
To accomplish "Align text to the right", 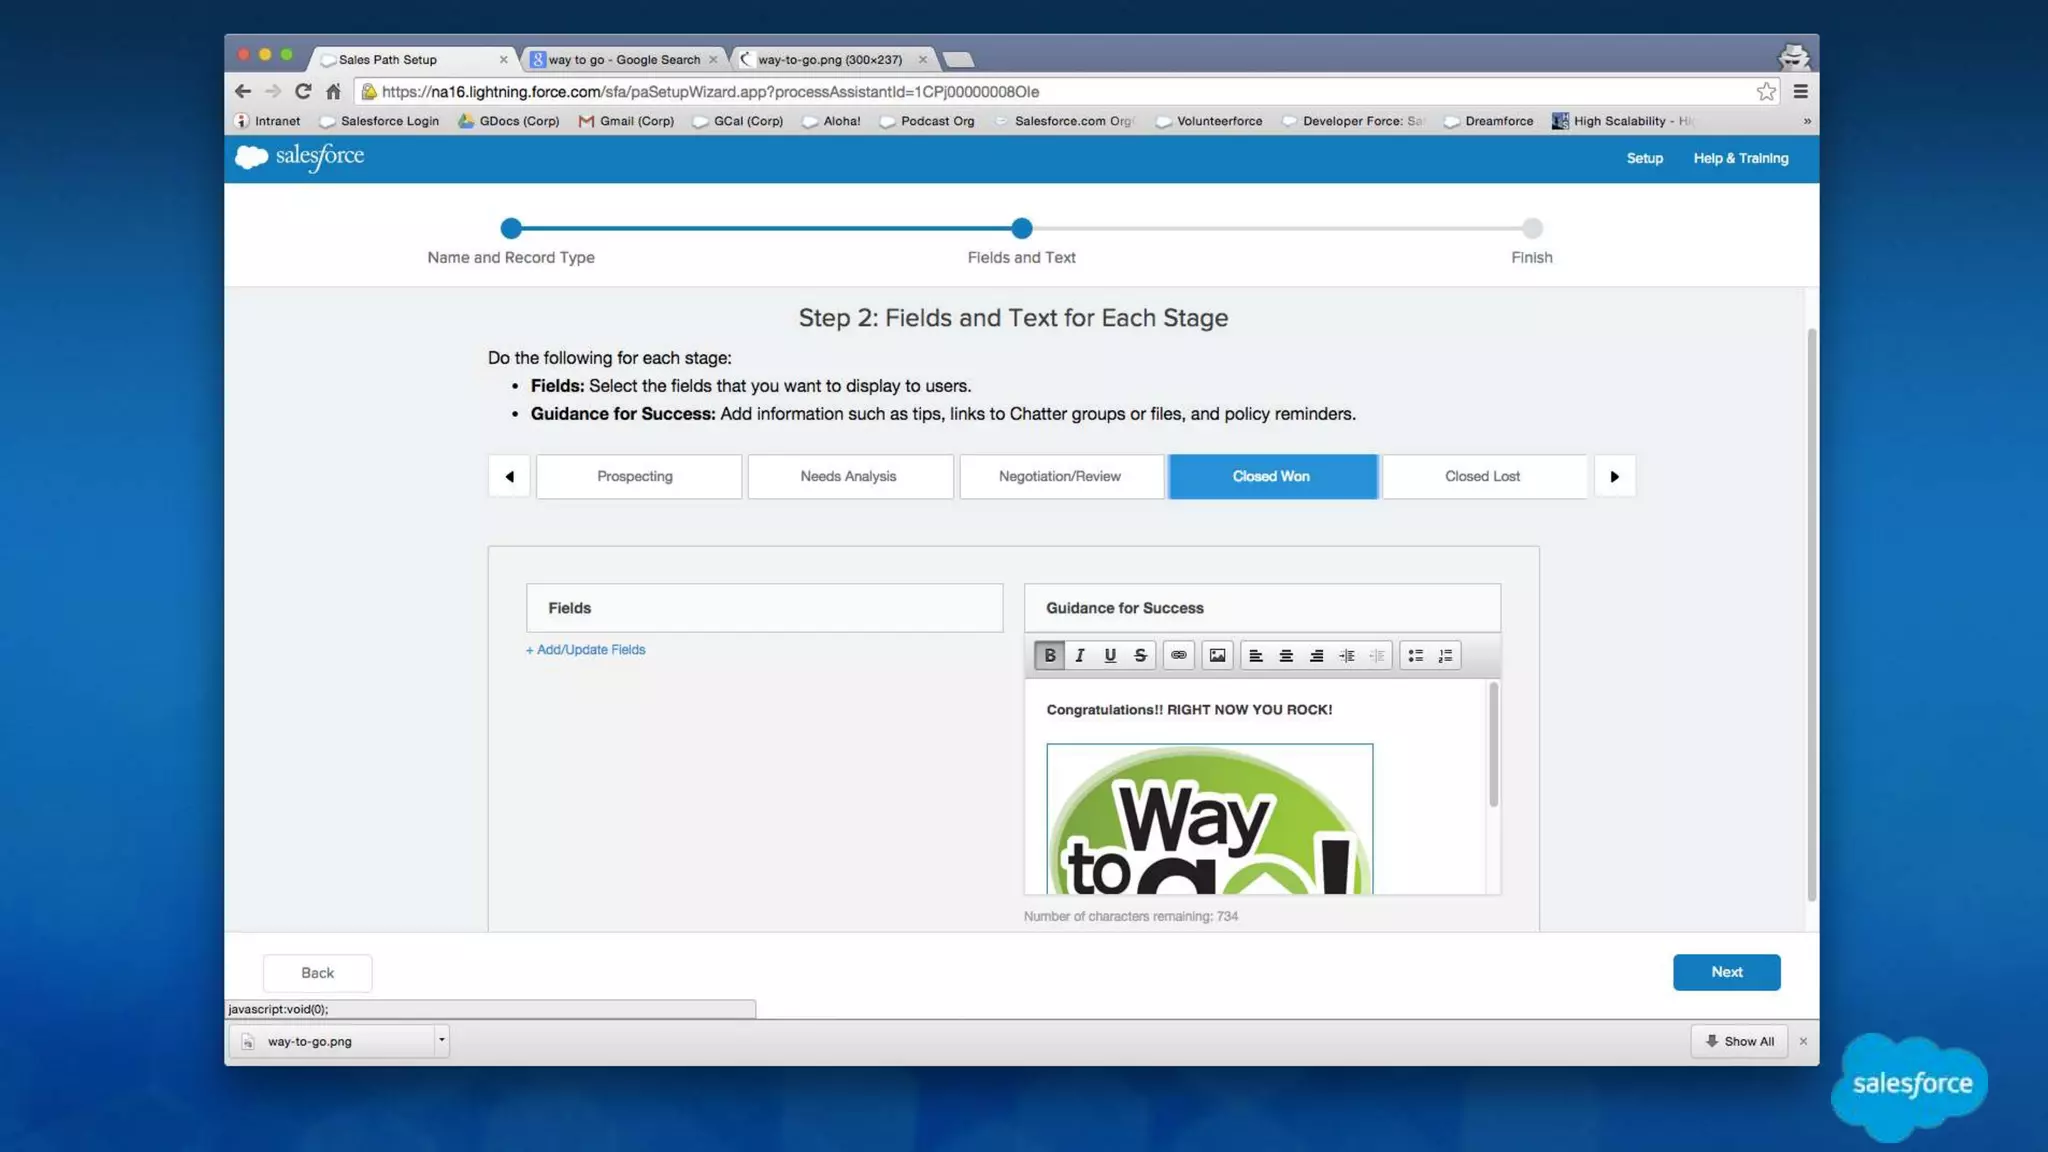I will point(1316,656).
